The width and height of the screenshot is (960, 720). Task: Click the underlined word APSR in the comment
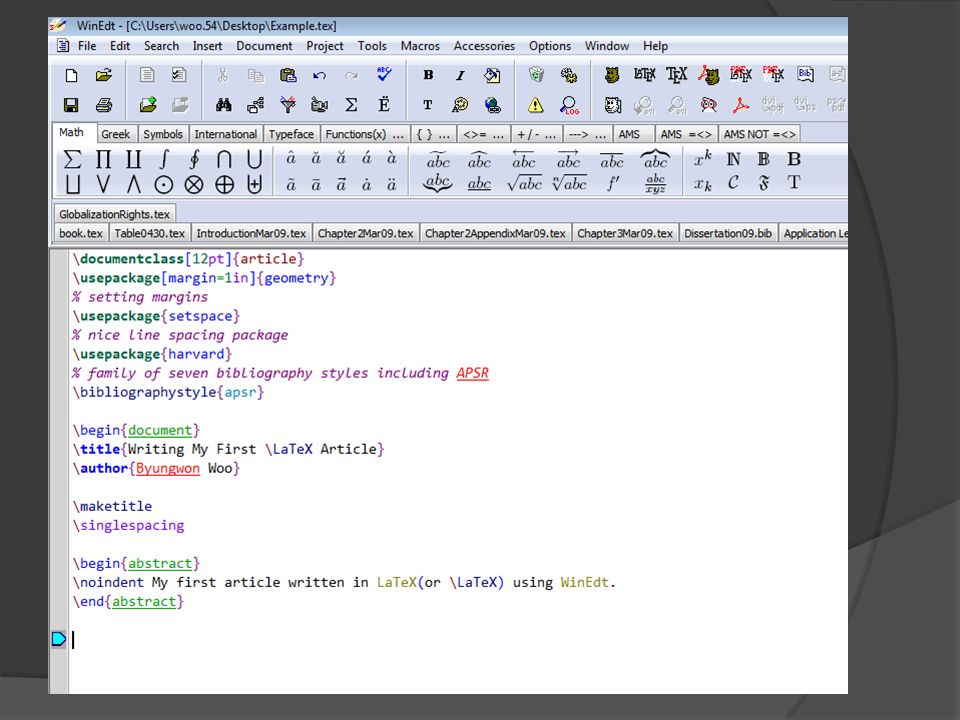tap(472, 373)
